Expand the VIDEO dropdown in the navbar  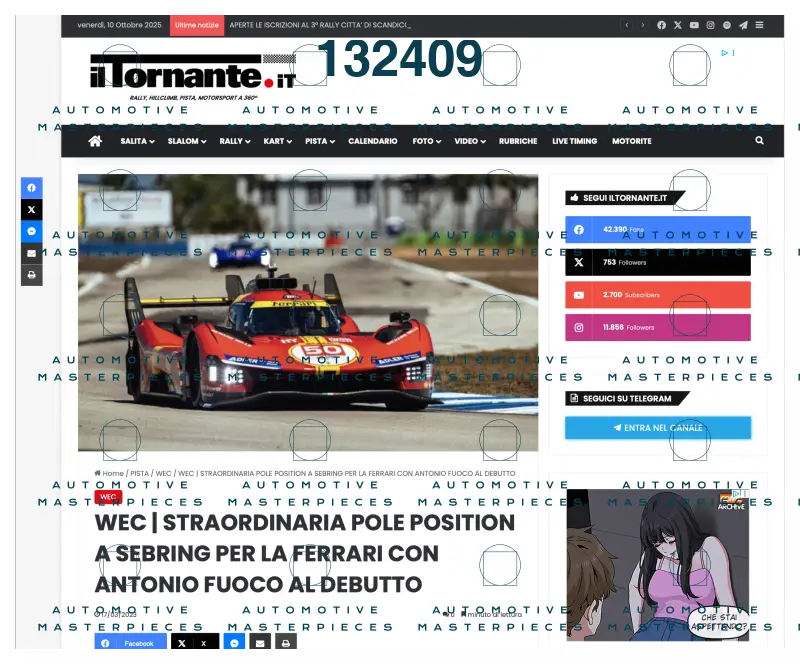point(466,141)
